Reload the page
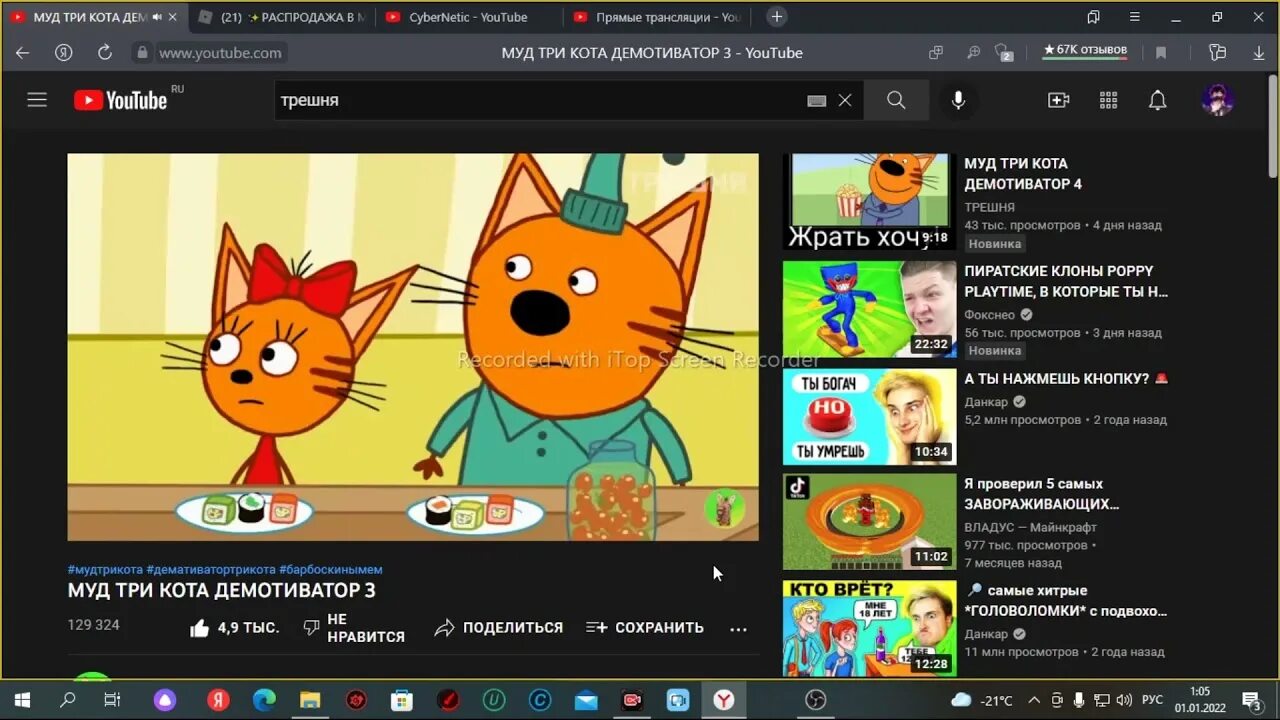The image size is (1280, 720). [104, 53]
